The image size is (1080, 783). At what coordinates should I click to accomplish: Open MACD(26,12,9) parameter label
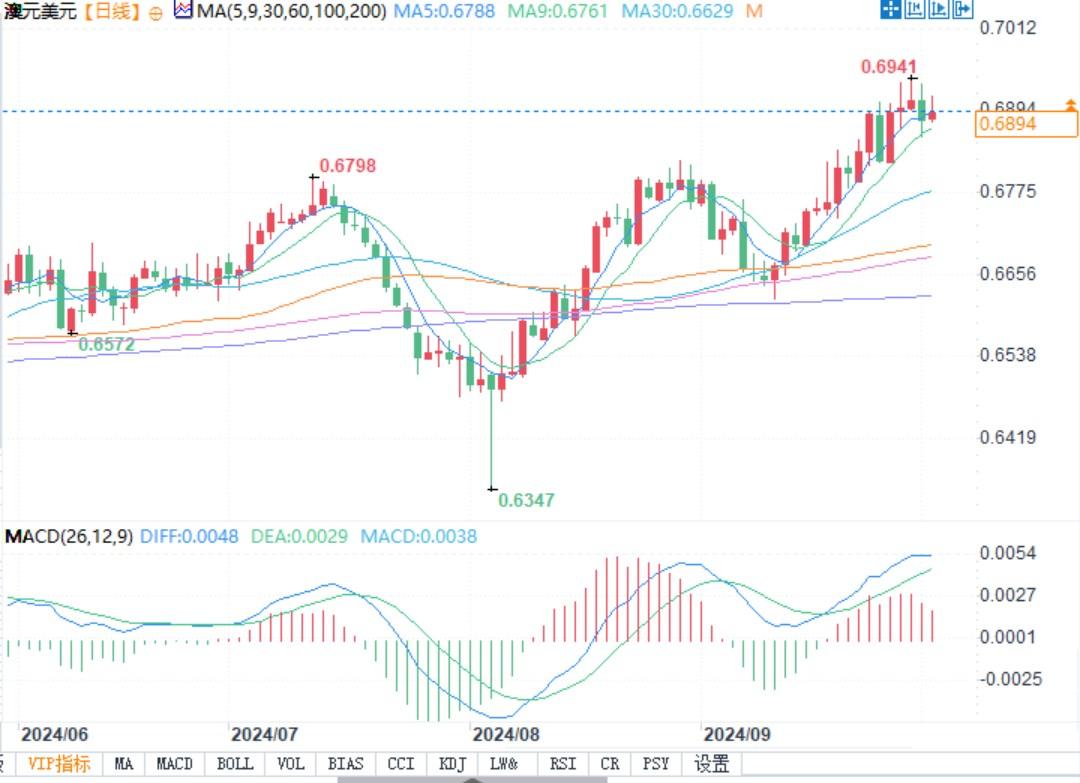coord(69,536)
